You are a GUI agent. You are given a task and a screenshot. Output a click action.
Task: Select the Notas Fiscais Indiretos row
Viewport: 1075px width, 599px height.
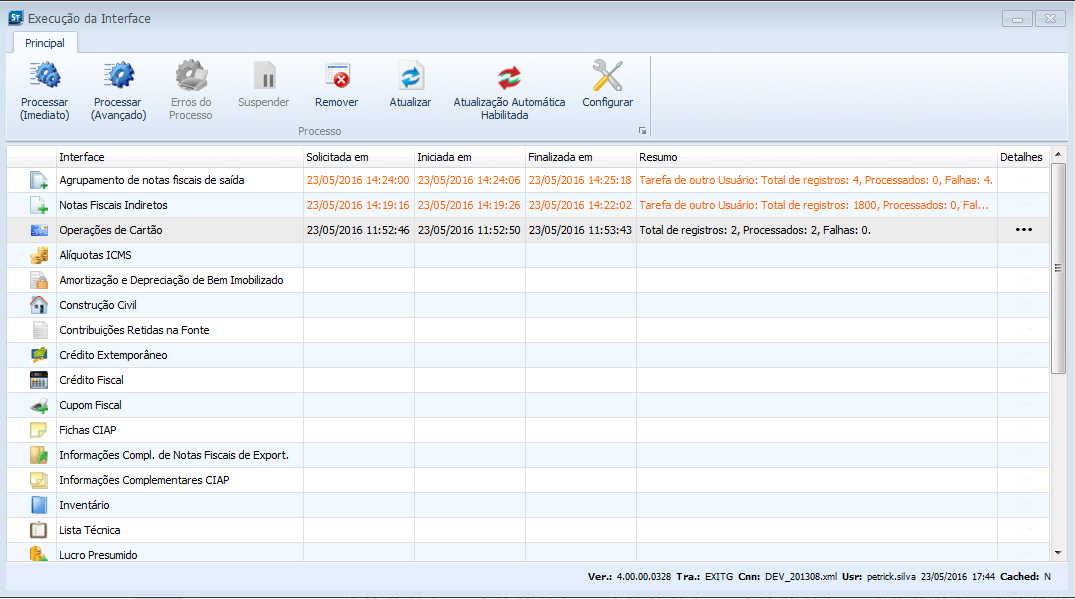(x=113, y=205)
